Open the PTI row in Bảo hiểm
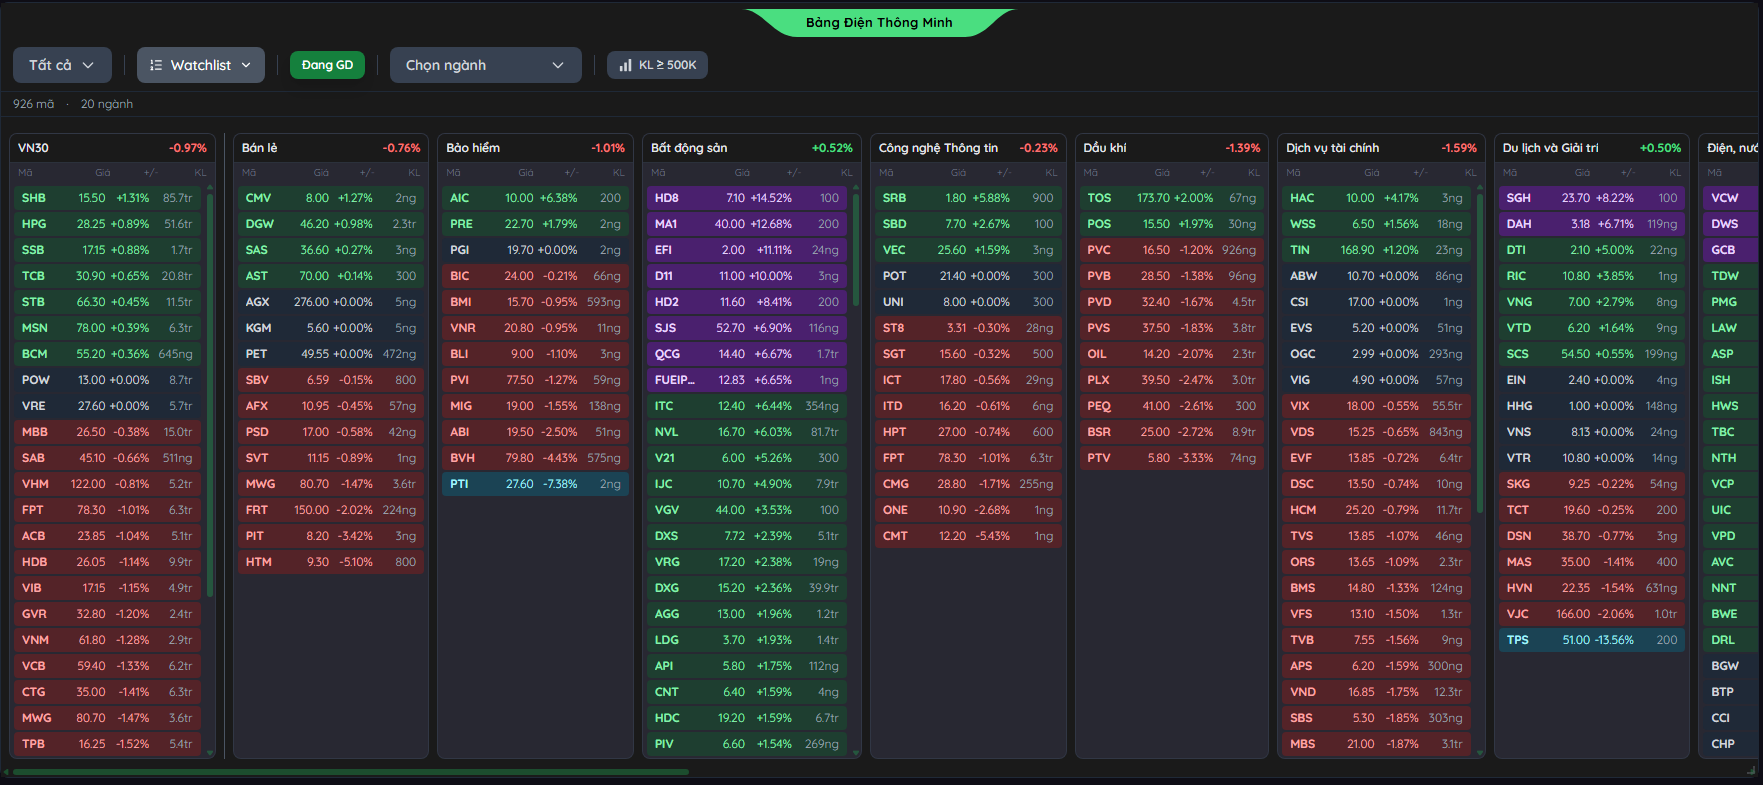 (535, 484)
